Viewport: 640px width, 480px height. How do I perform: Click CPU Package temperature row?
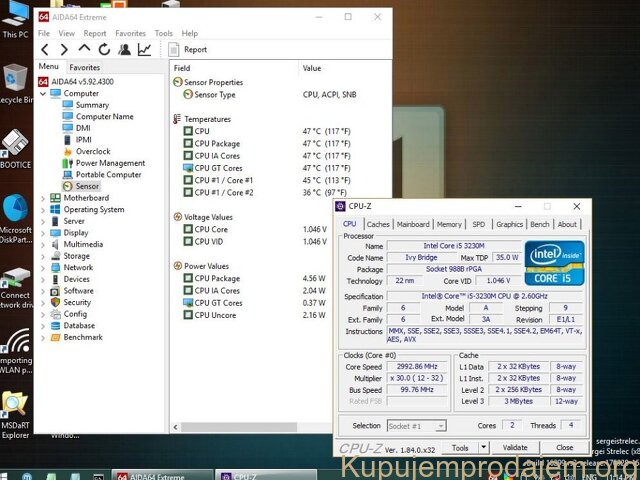click(217, 143)
